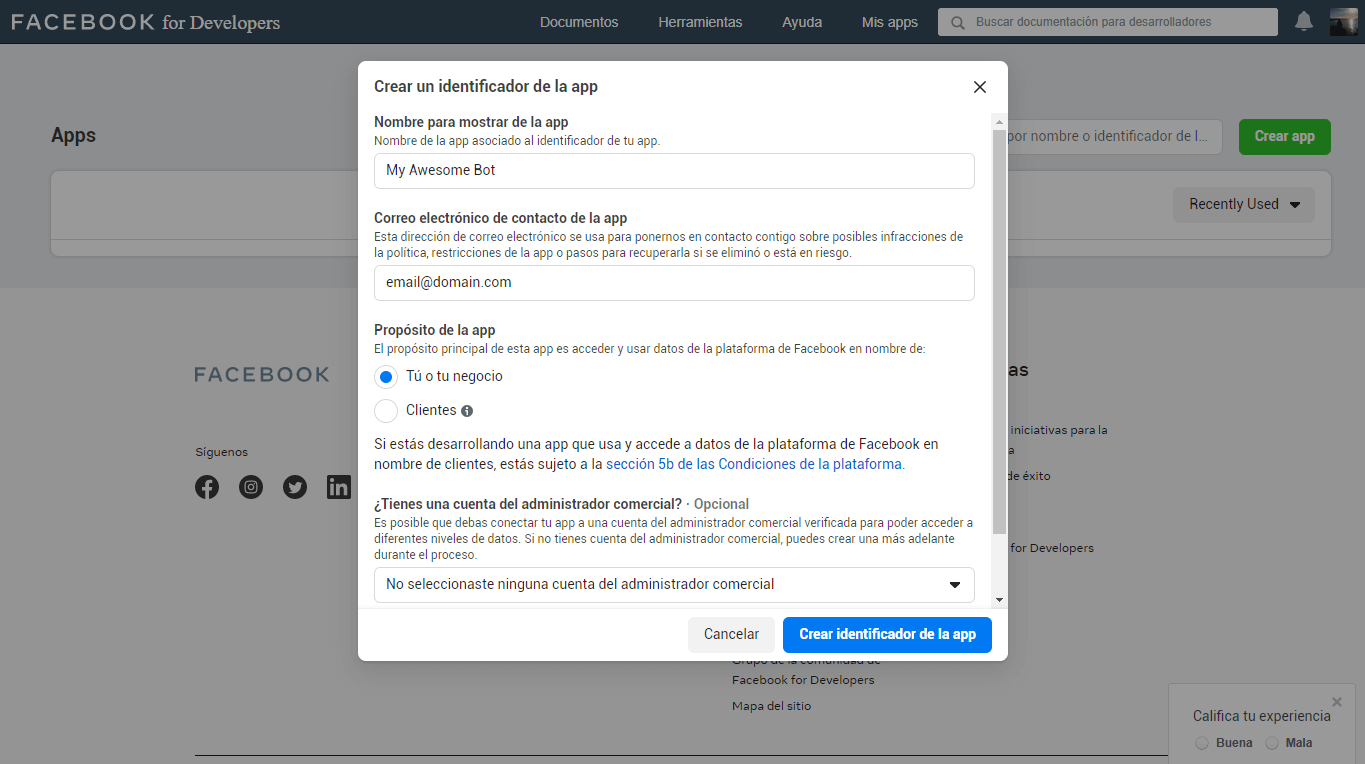Click the Apps page heading

(x=74, y=136)
